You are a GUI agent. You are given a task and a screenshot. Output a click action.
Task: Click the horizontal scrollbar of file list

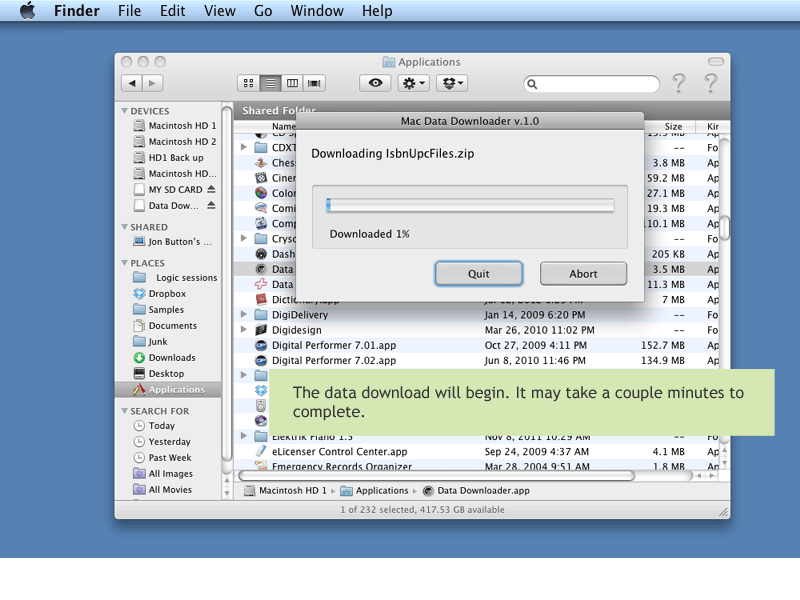point(436,476)
